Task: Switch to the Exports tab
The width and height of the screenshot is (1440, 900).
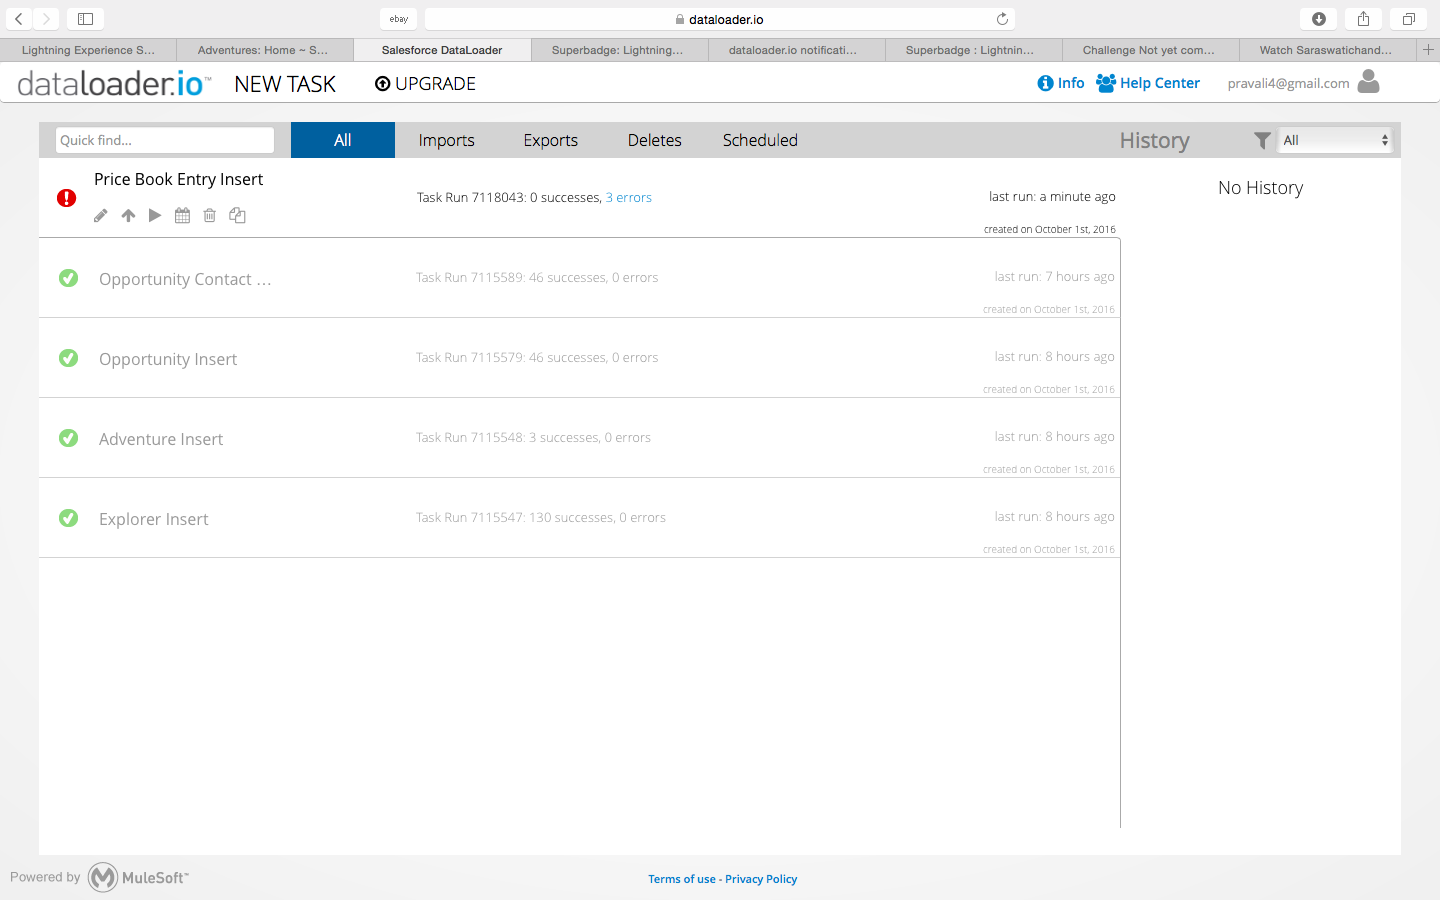Action: [x=551, y=140]
